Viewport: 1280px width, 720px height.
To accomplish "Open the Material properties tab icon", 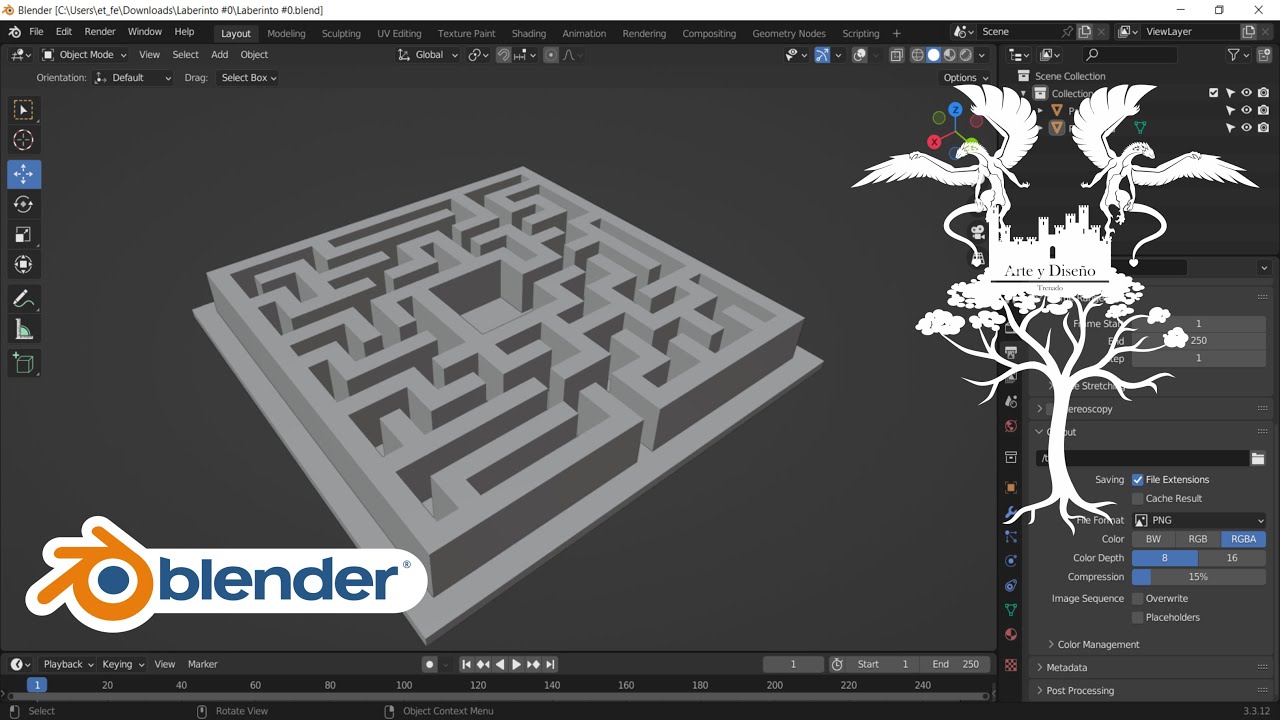I will pos(1011,634).
